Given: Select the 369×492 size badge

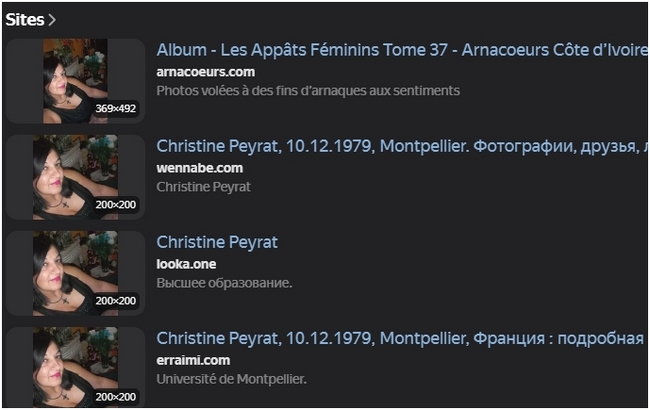Looking at the screenshot, I should 116,108.
